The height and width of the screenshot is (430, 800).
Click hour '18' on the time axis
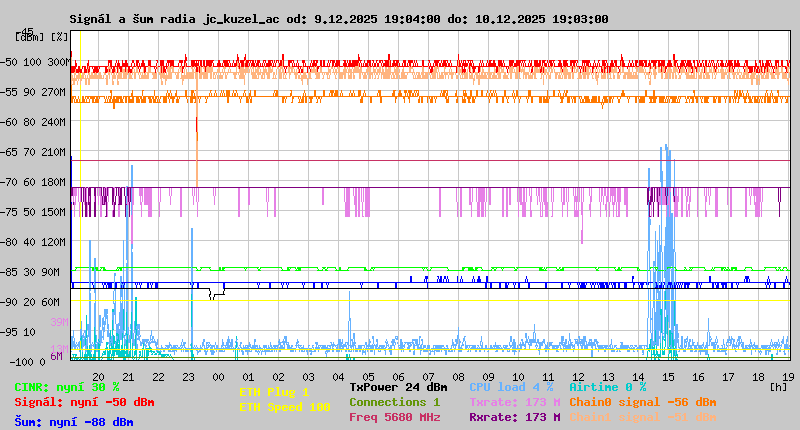click(x=759, y=377)
